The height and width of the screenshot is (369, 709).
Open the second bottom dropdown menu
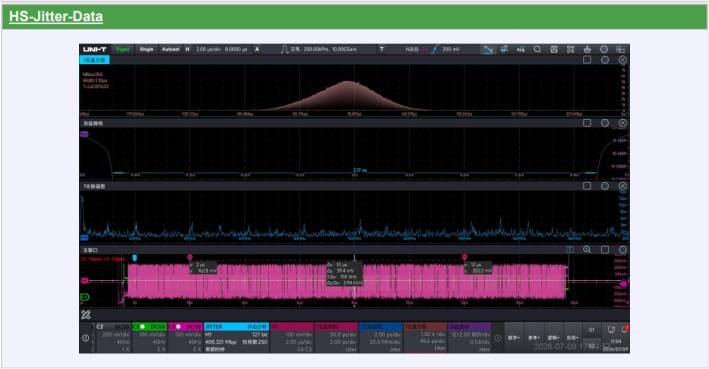[x=534, y=338]
